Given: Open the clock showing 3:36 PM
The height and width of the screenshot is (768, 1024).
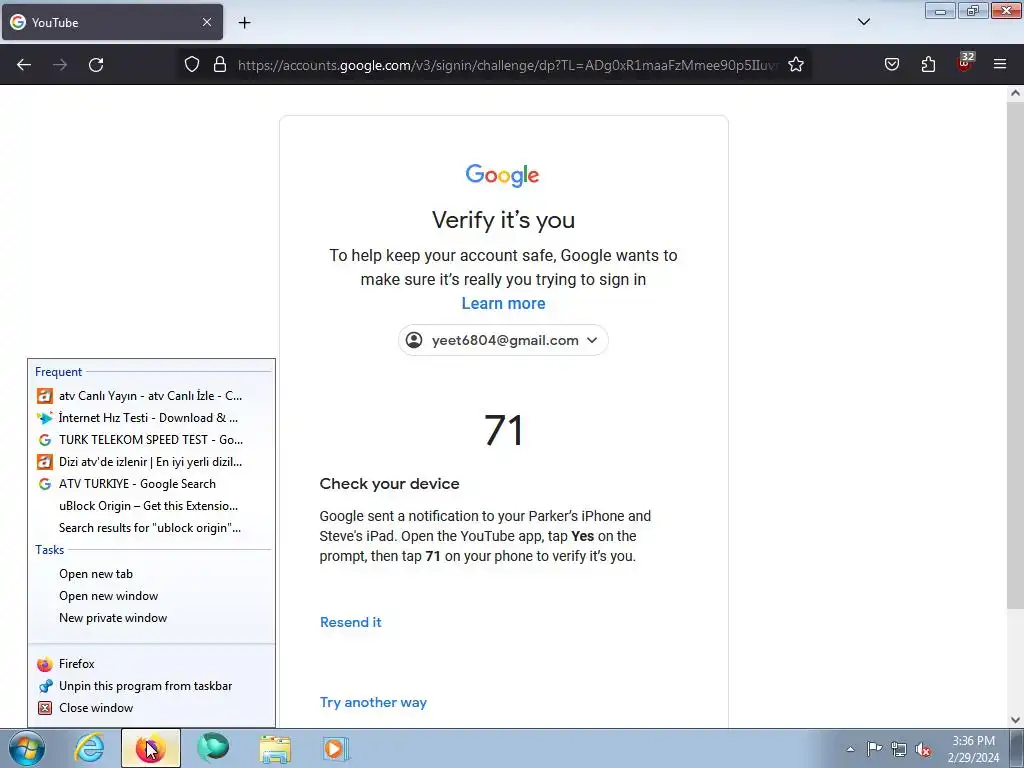Looking at the screenshot, I should pos(973,749).
